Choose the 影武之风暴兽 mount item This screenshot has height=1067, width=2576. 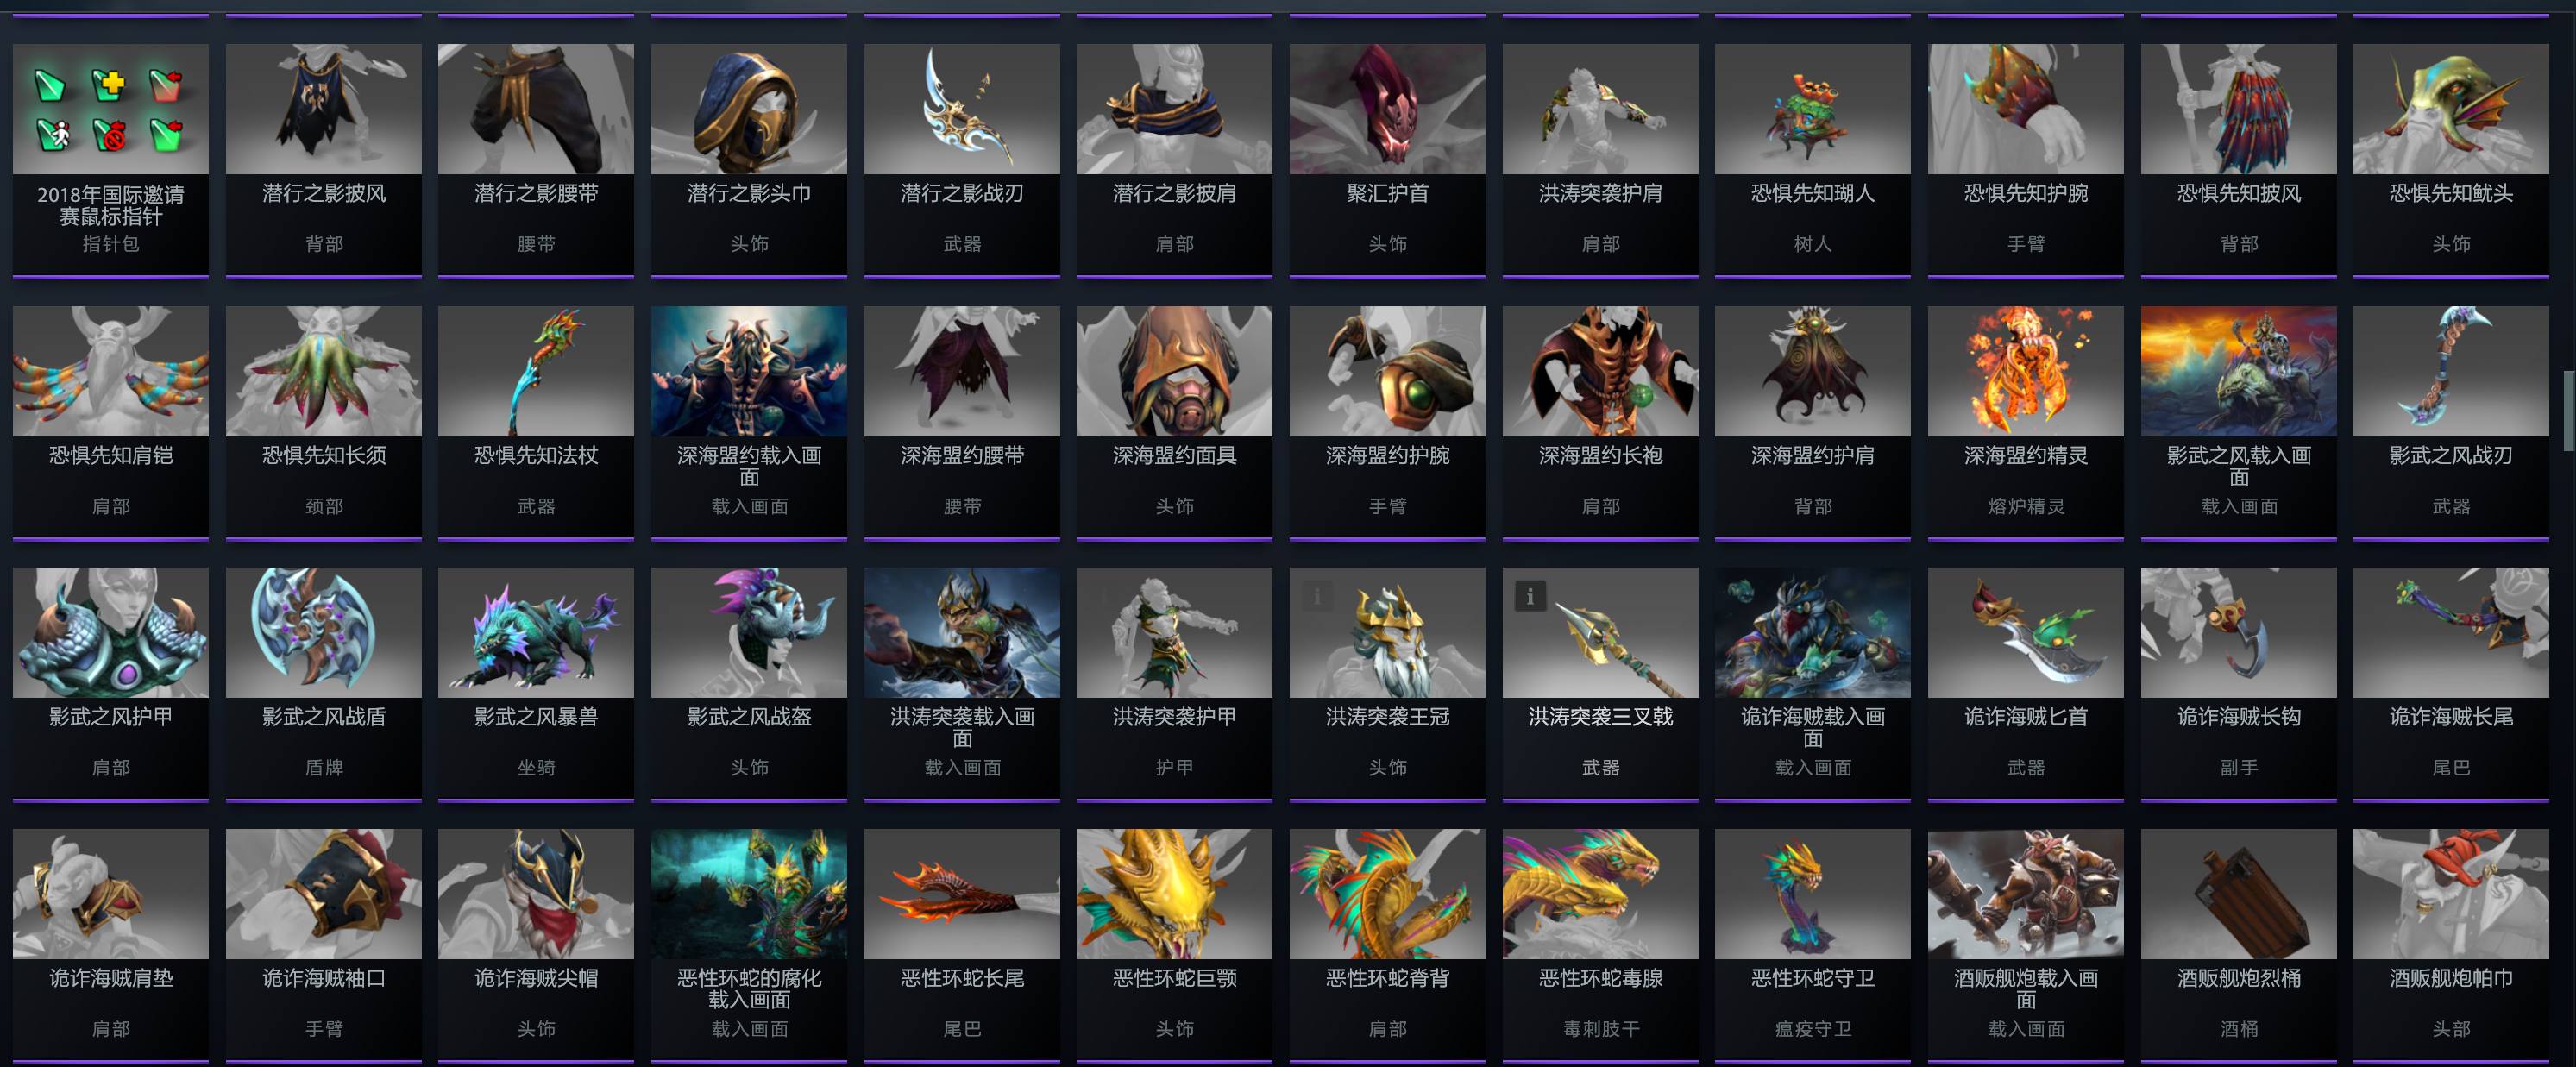coord(535,684)
